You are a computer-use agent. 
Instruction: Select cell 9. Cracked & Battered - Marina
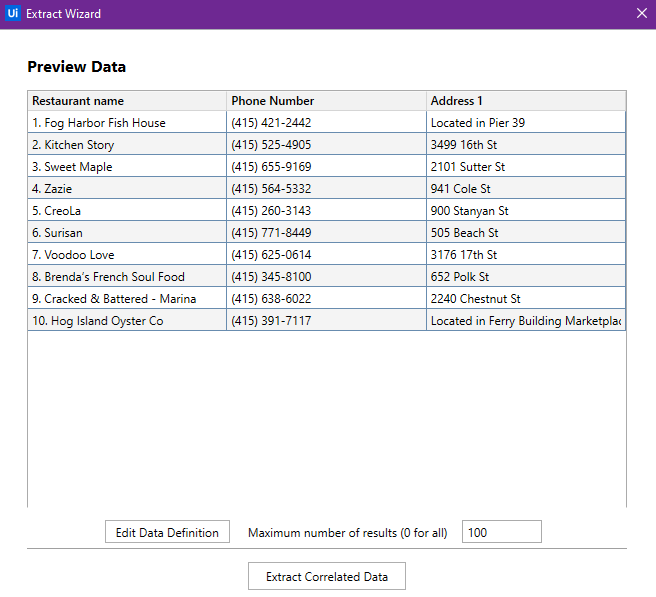(x=127, y=298)
